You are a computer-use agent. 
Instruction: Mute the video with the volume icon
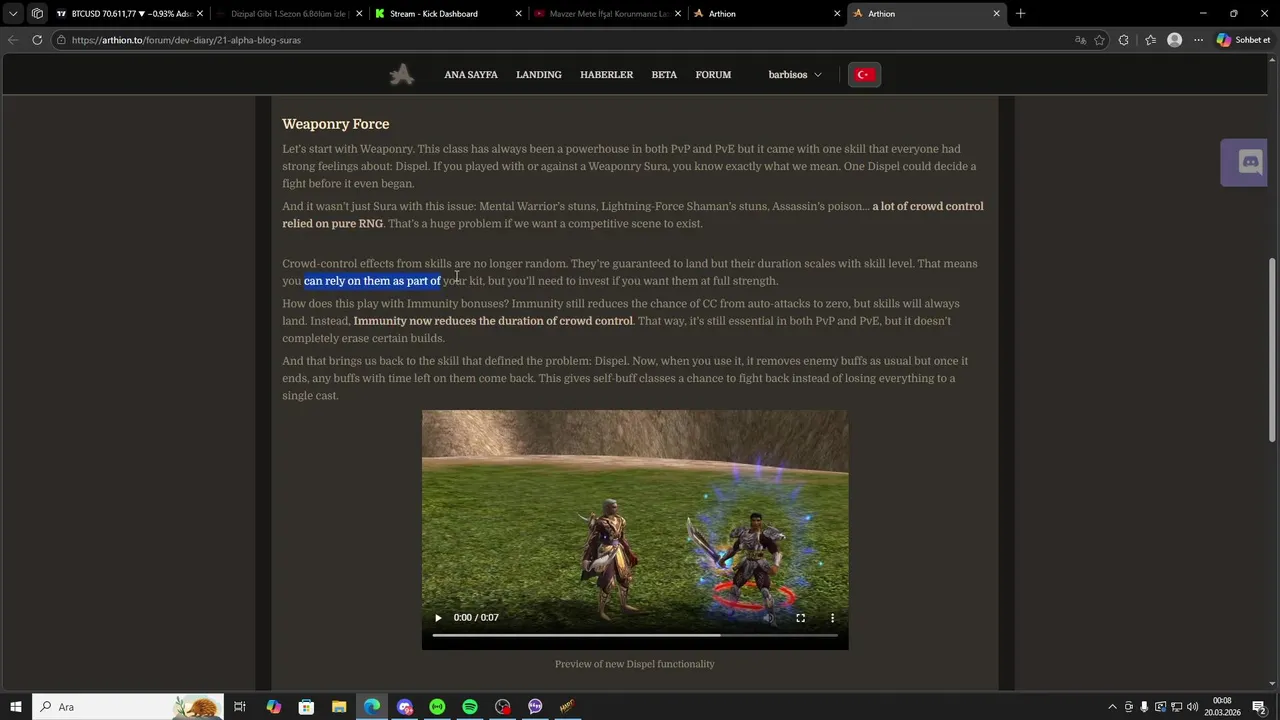[768, 618]
